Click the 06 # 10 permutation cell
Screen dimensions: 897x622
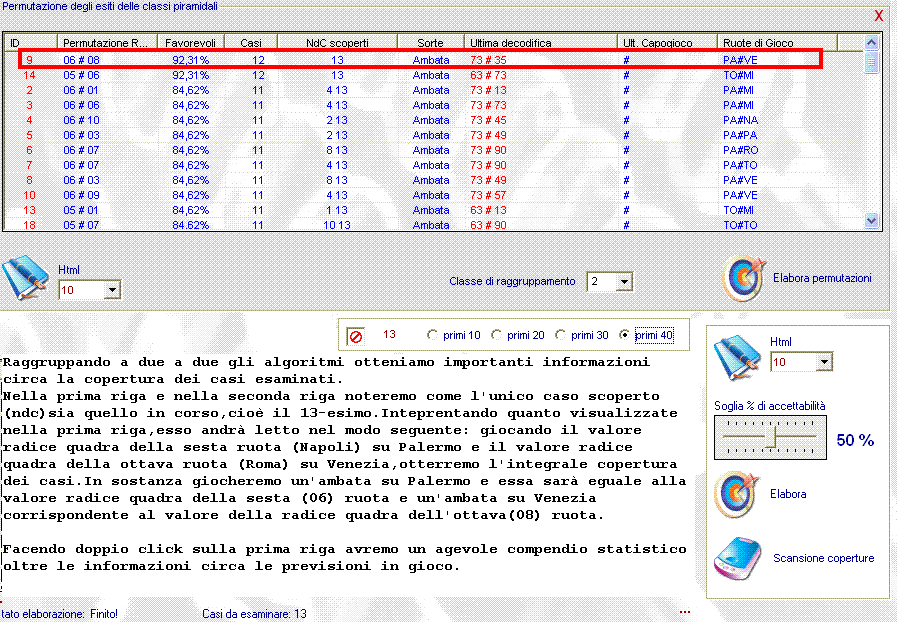[81, 120]
